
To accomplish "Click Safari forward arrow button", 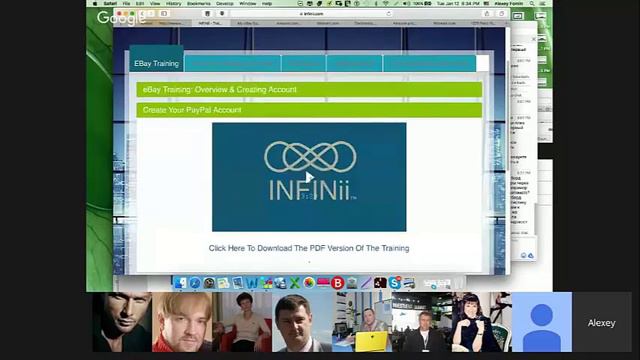I will [150, 13].
